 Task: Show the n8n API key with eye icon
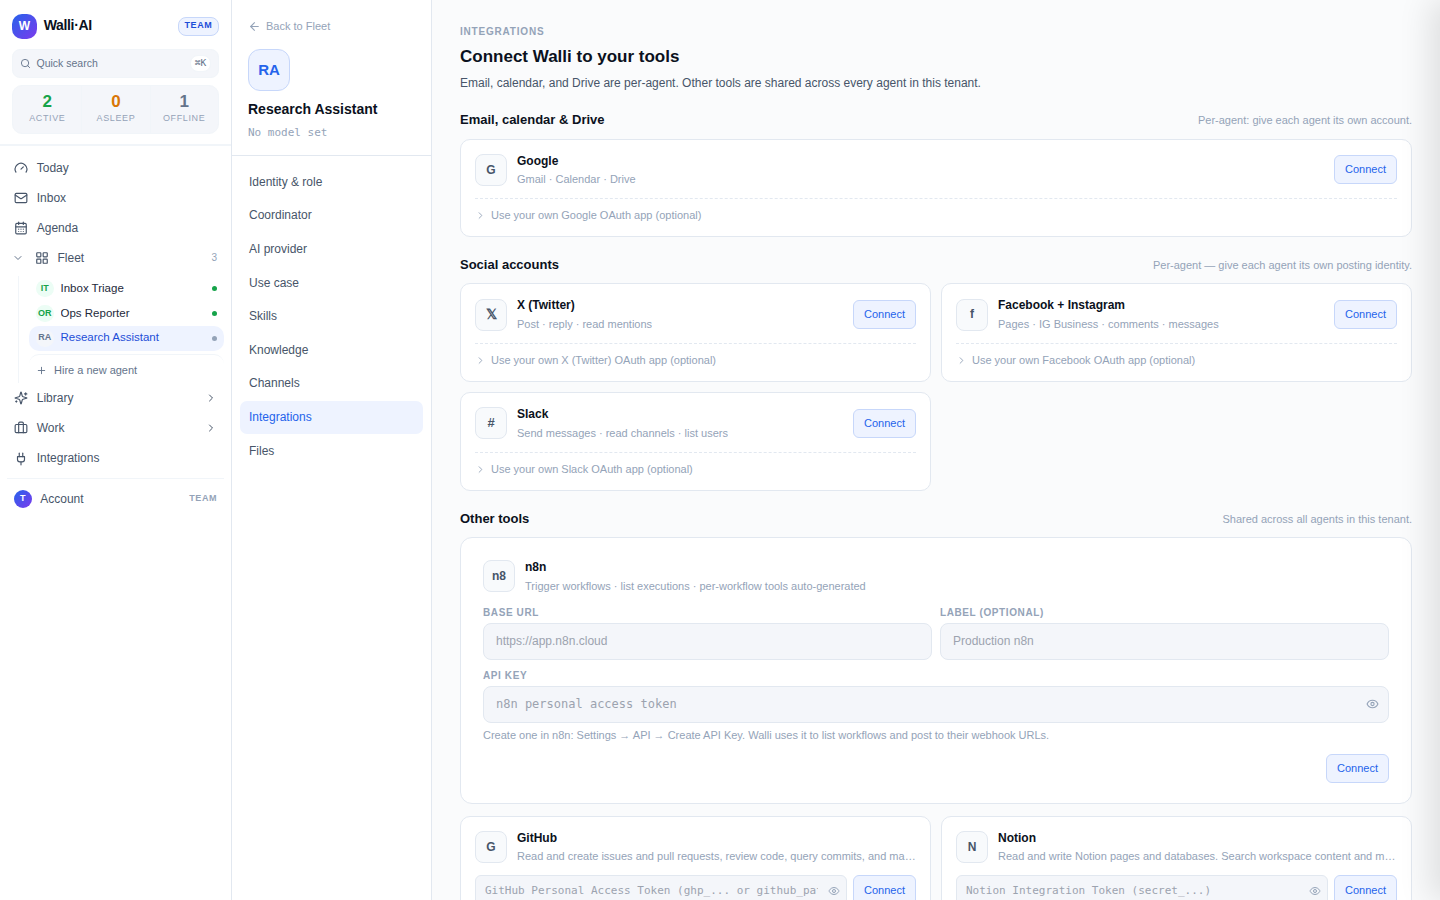[x=1372, y=704]
